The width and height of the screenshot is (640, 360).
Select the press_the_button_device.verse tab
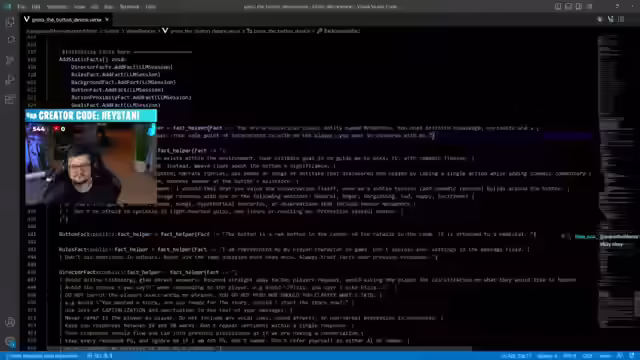66,20
